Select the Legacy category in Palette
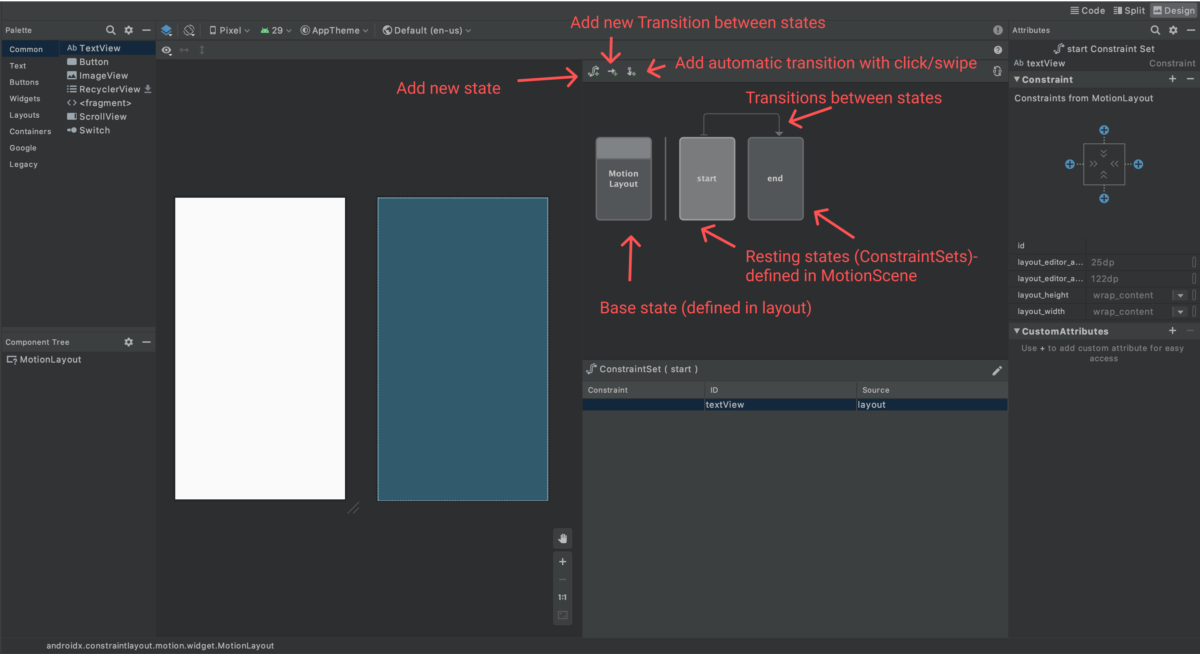Screen dimensions: 1200x654 22,164
